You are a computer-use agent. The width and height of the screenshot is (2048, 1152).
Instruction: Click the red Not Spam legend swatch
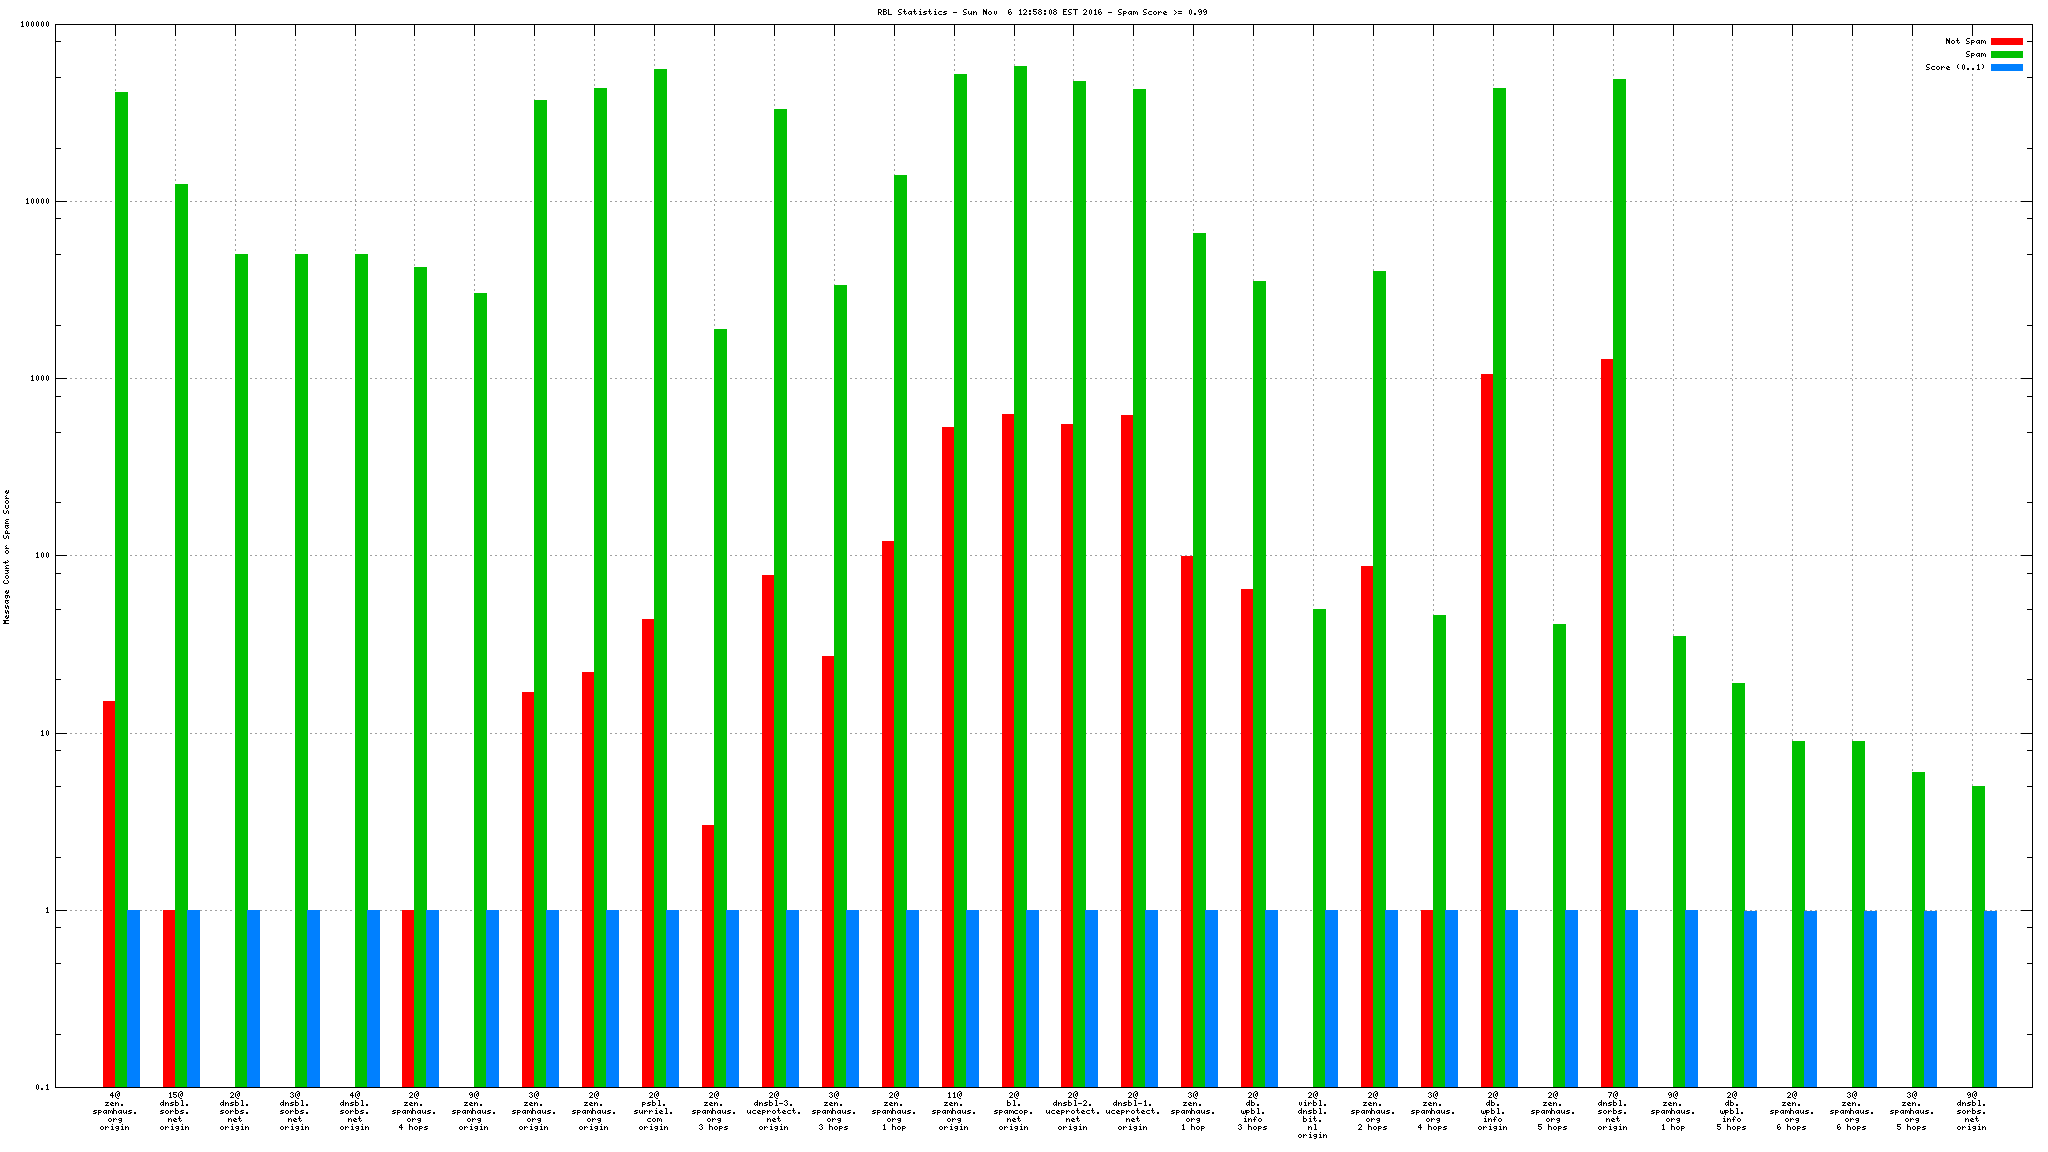[x=2006, y=41]
